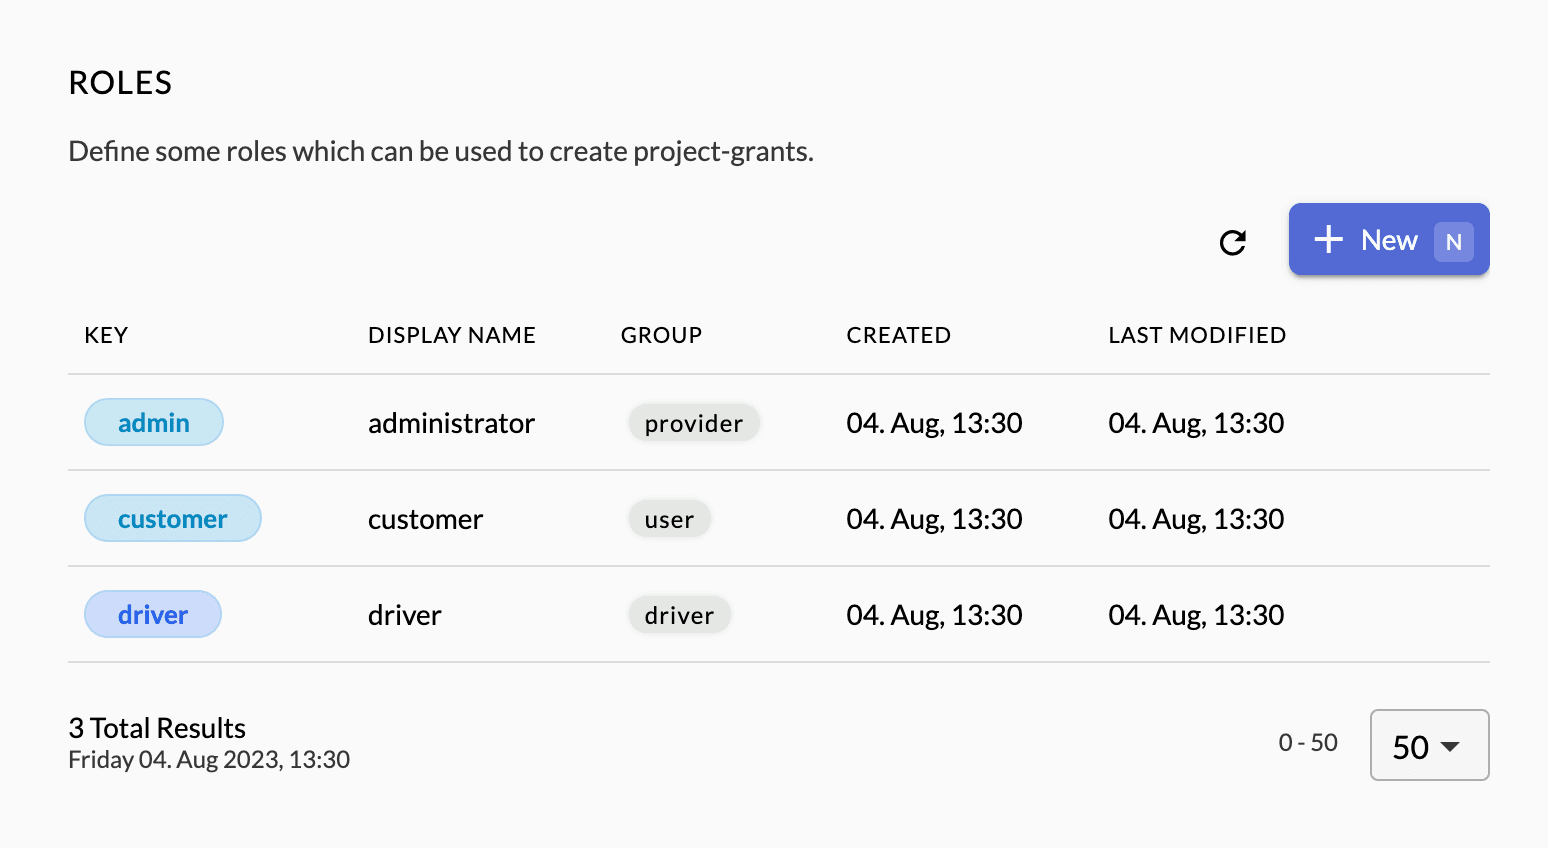
Task: Click the New role button label
Action: 1389,240
